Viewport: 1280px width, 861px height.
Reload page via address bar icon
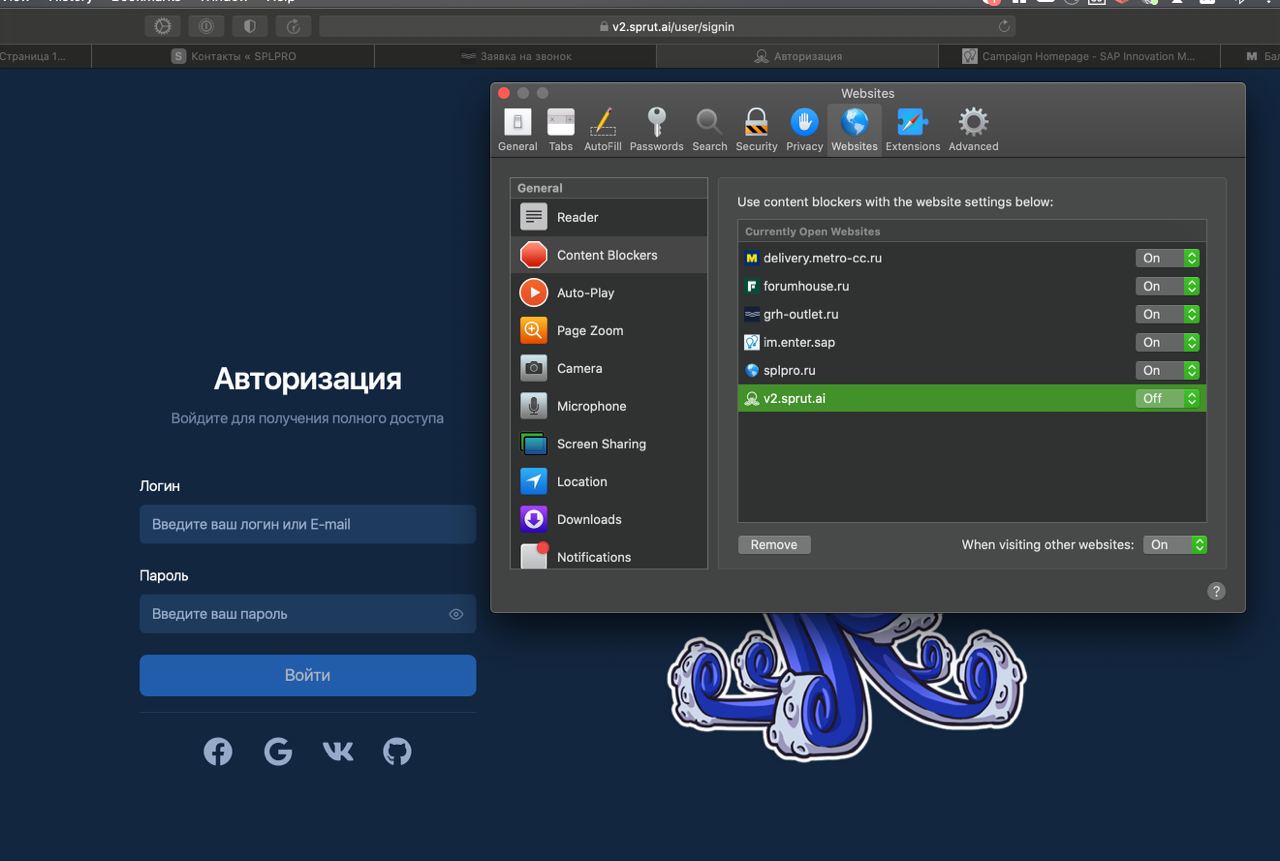point(1003,27)
